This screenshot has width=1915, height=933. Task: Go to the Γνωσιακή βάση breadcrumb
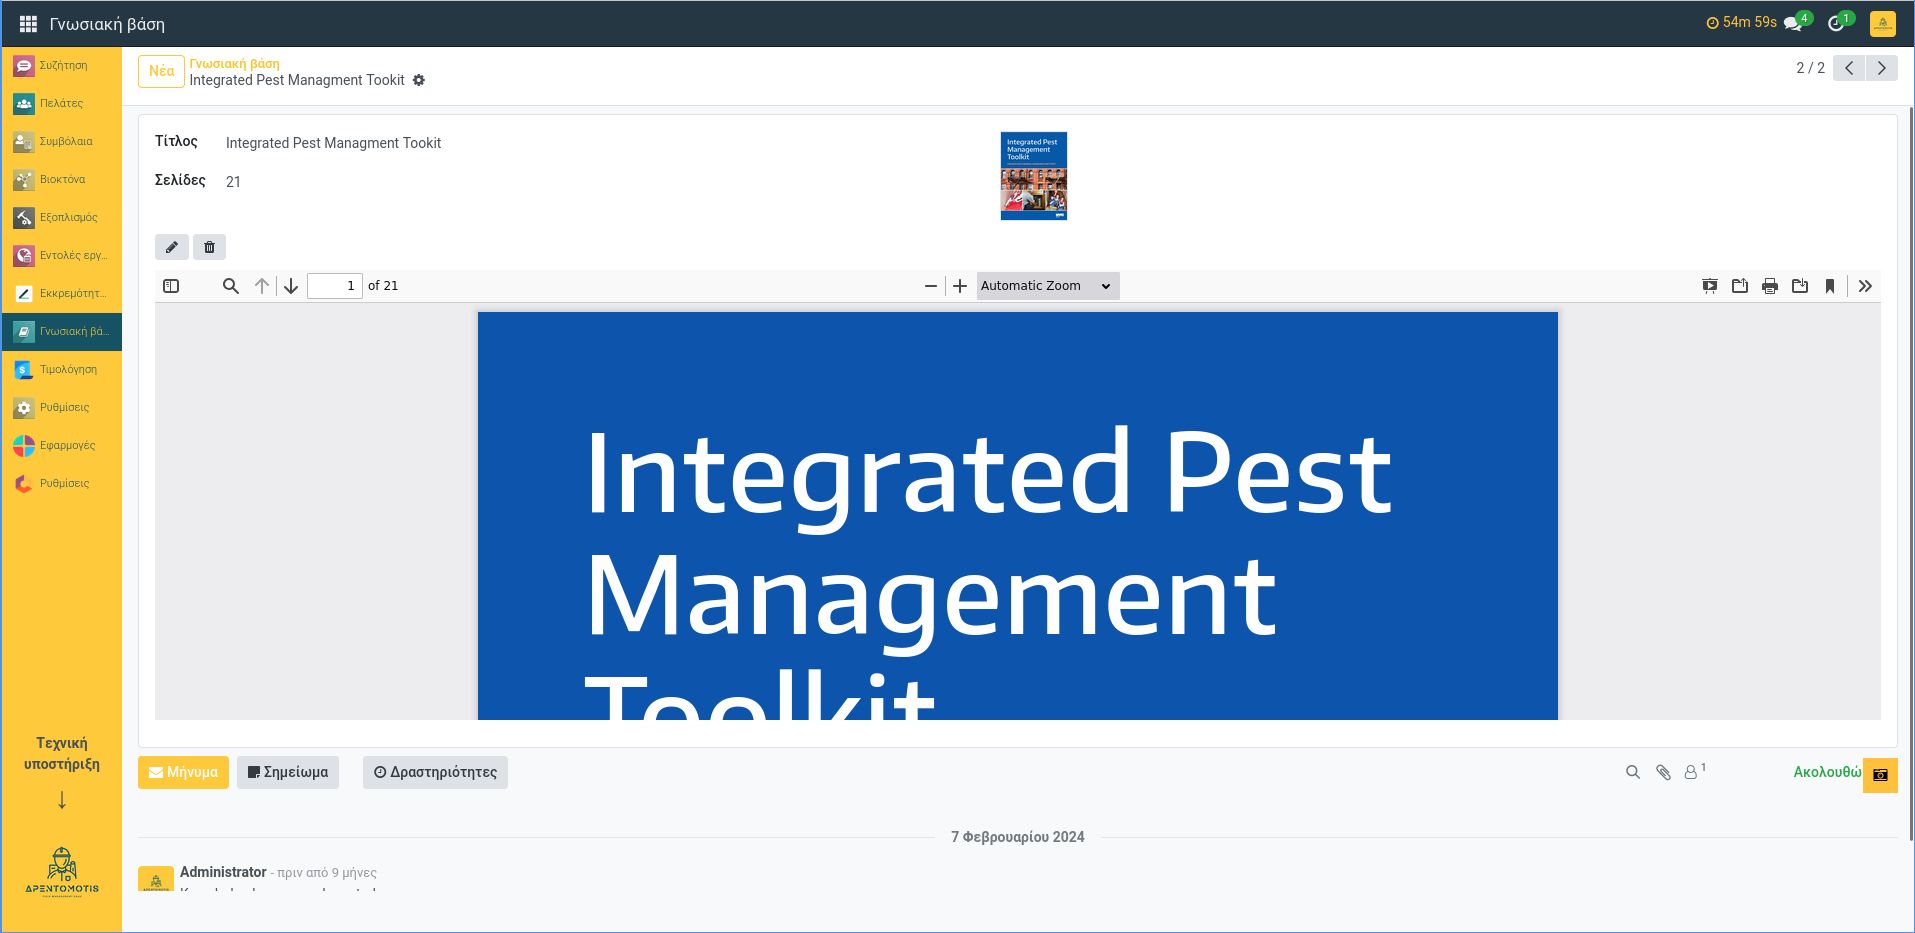[235, 63]
